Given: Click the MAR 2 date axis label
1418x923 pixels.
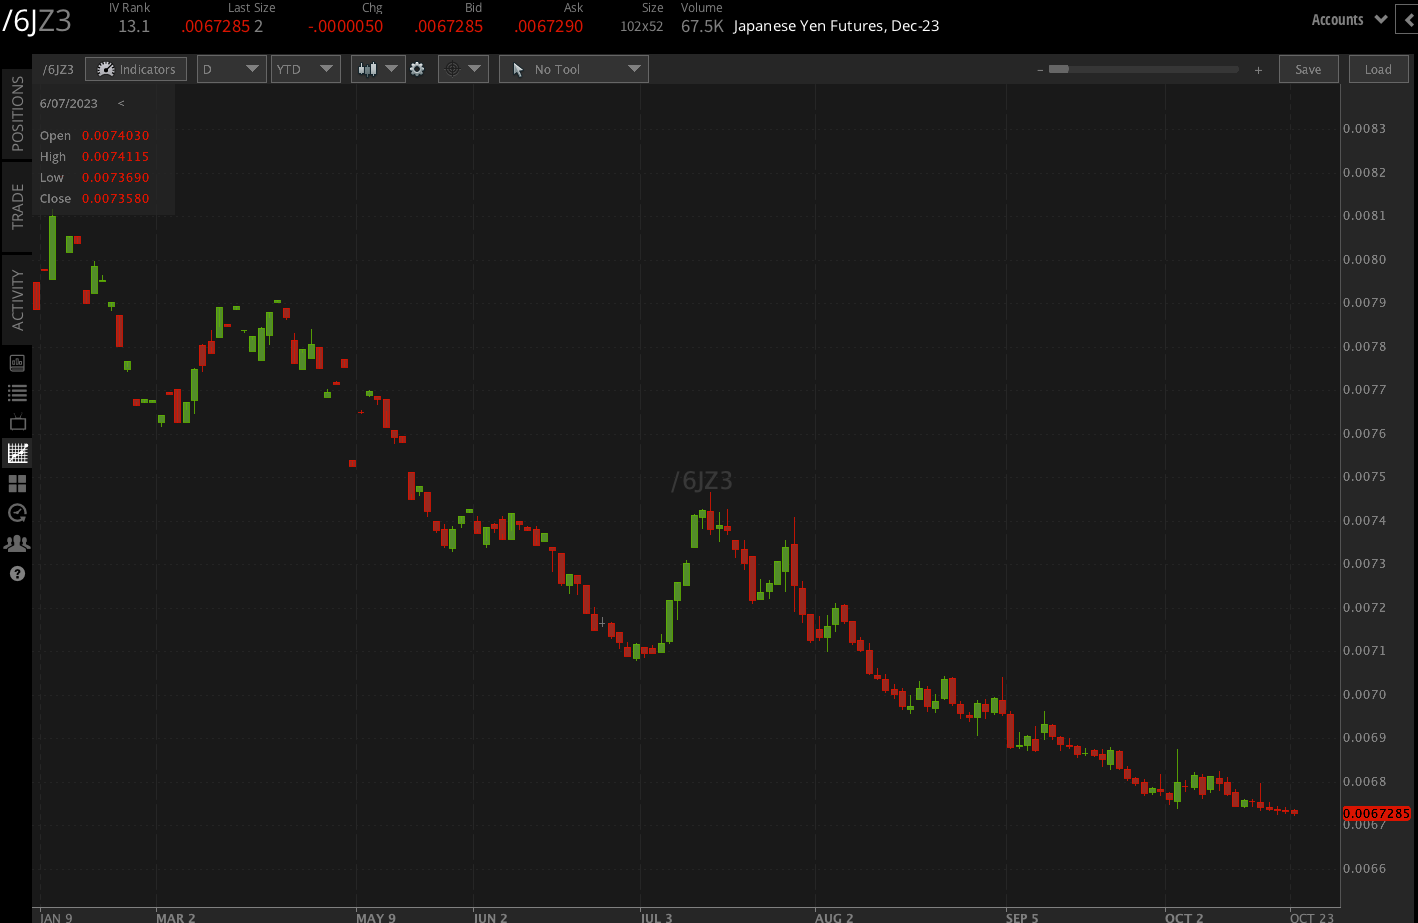Looking at the screenshot, I should [x=176, y=918].
